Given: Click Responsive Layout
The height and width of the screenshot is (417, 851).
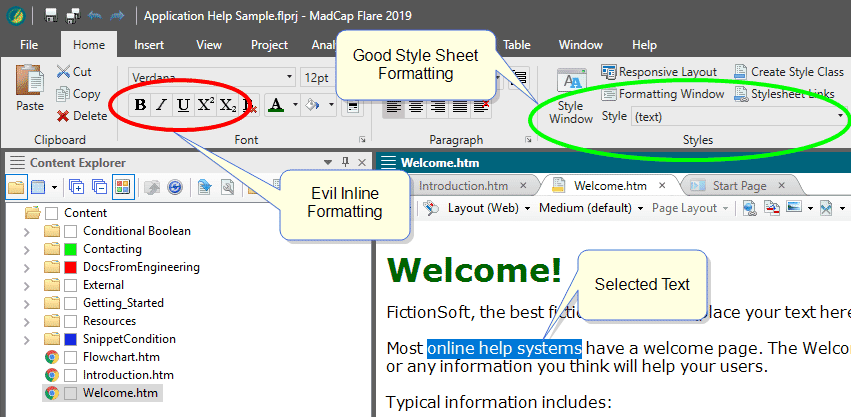Looking at the screenshot, I should coord(659,72).
